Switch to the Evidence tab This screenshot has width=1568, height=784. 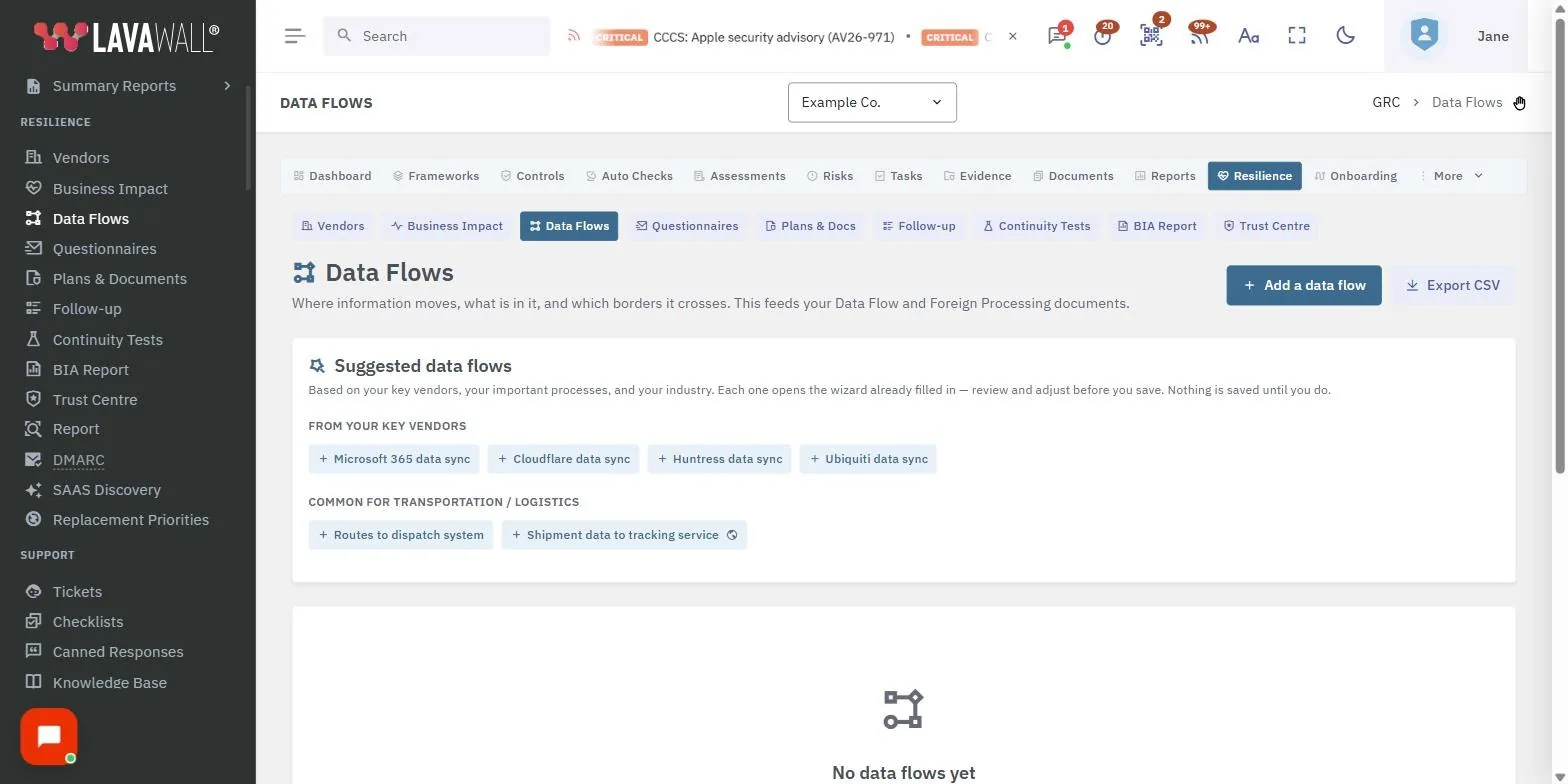(977, 176)
